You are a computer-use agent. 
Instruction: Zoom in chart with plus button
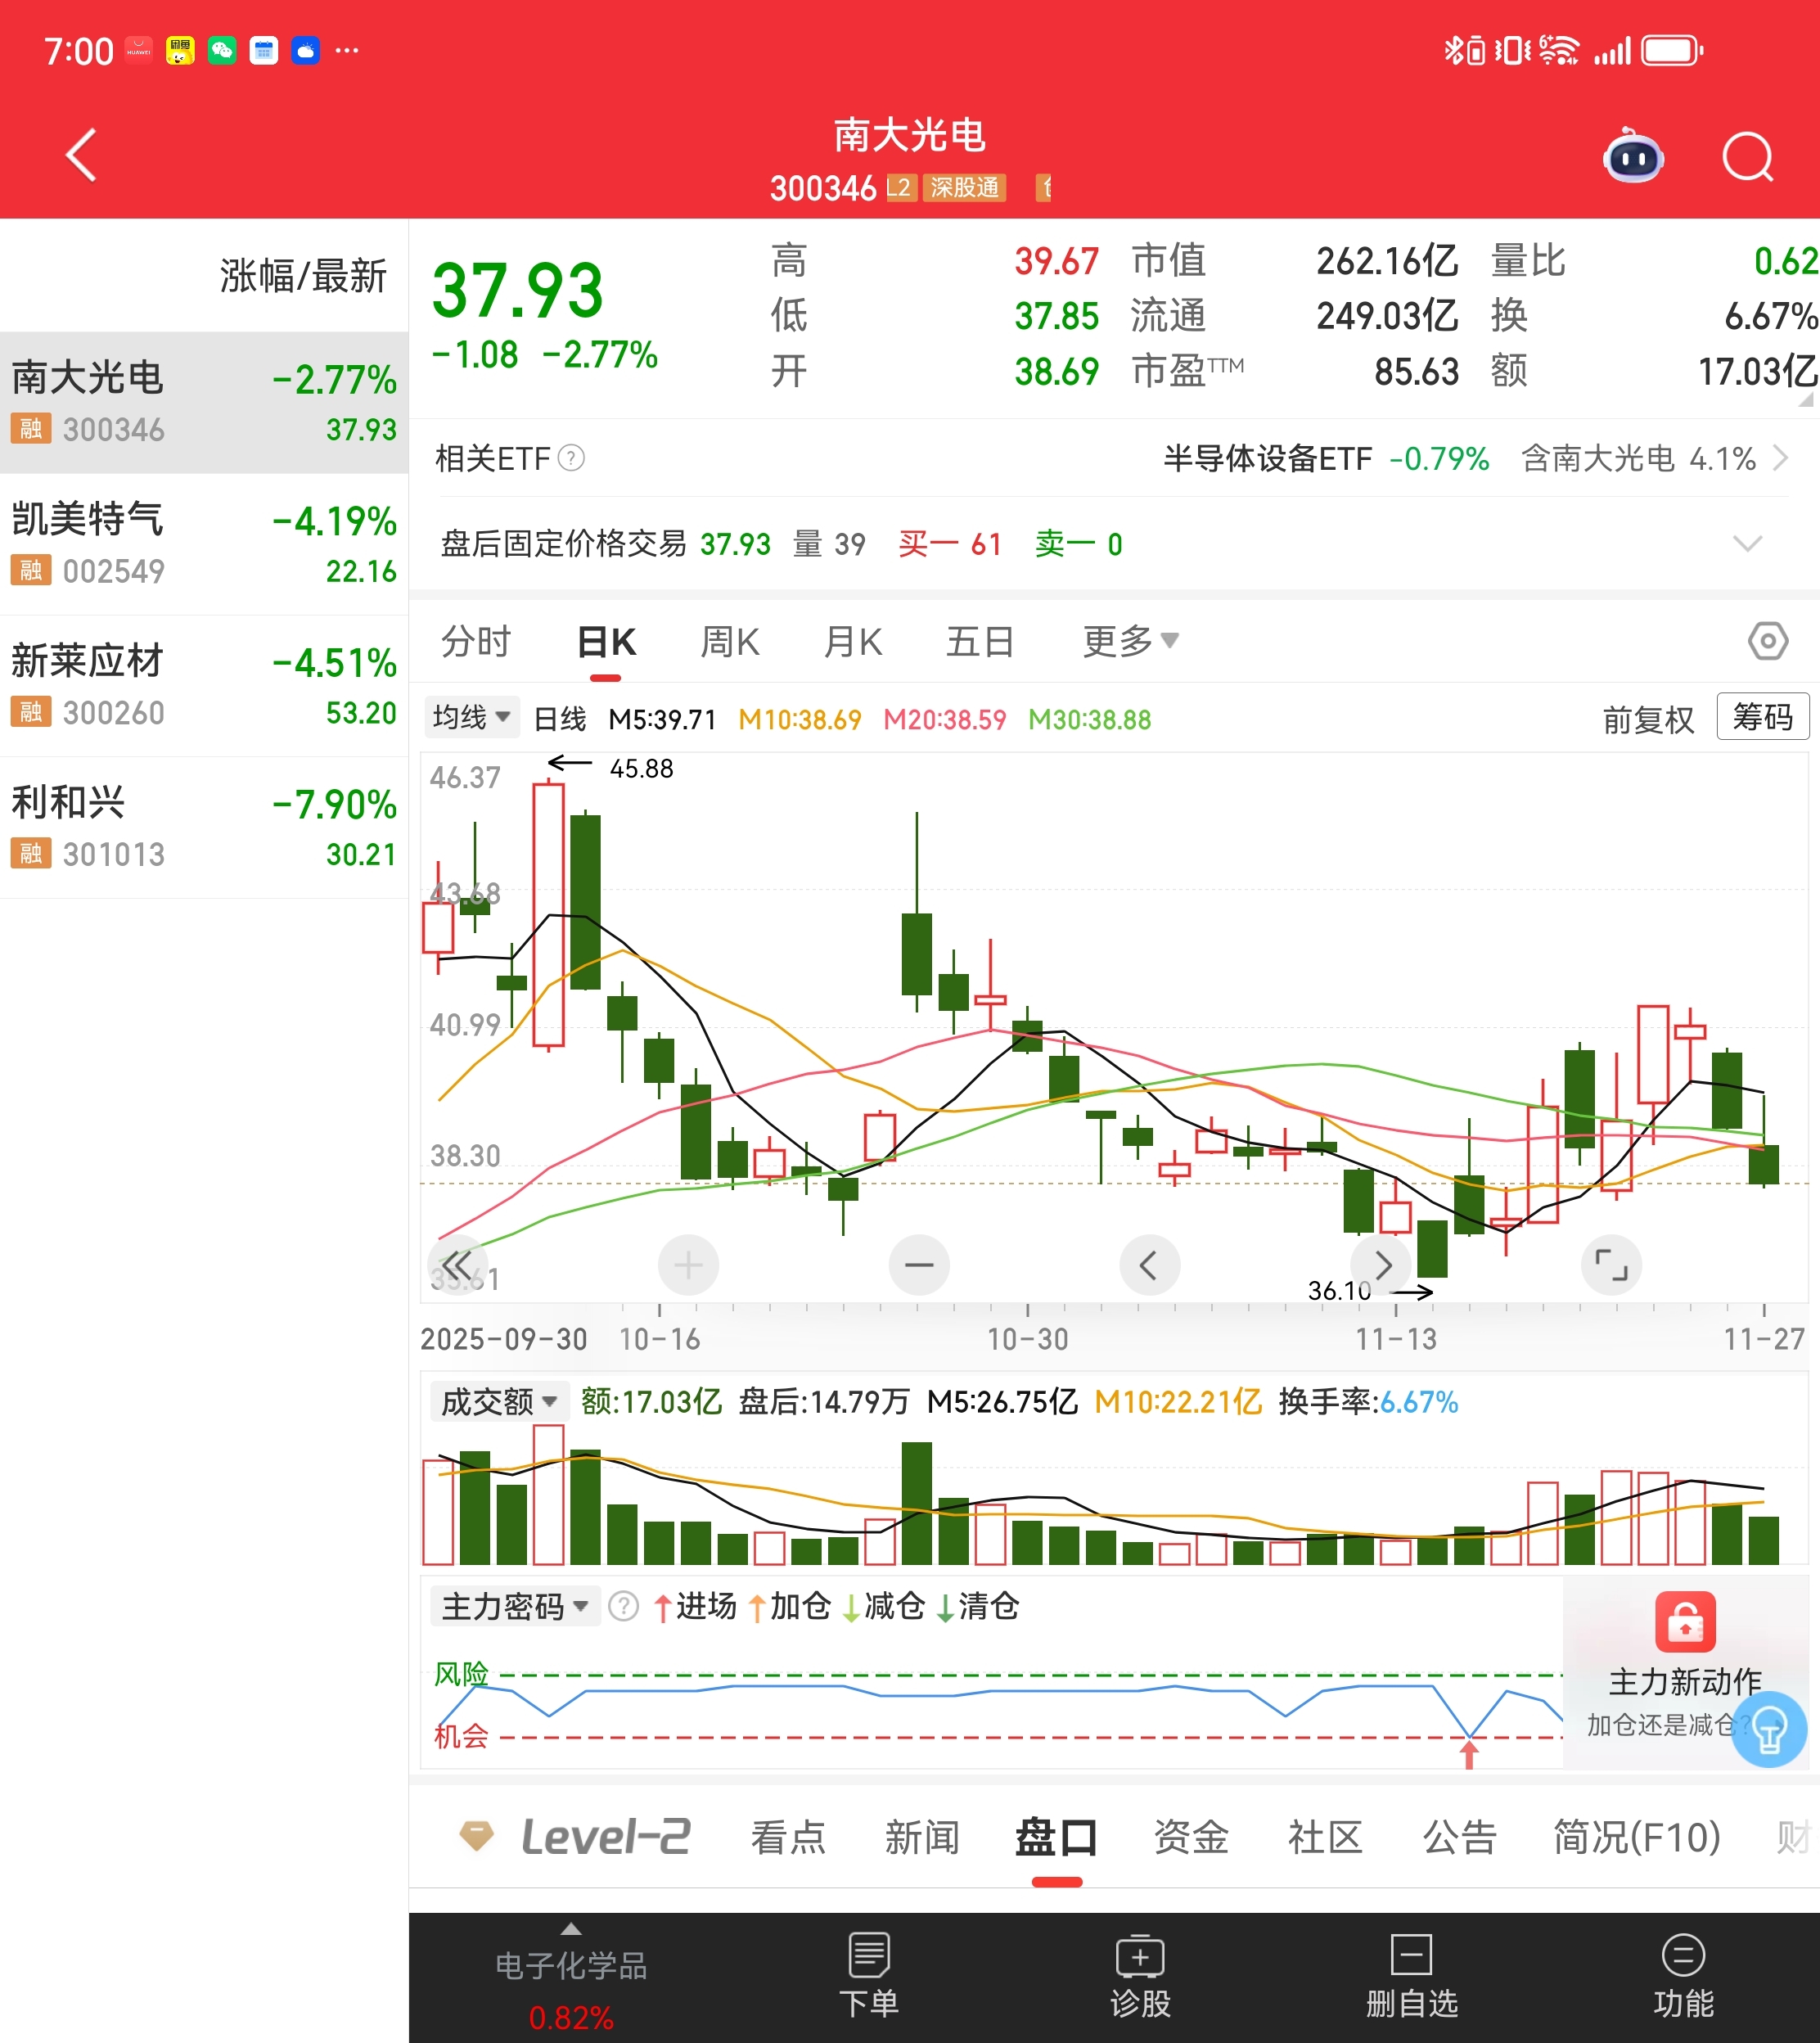tap(688, 1265)
